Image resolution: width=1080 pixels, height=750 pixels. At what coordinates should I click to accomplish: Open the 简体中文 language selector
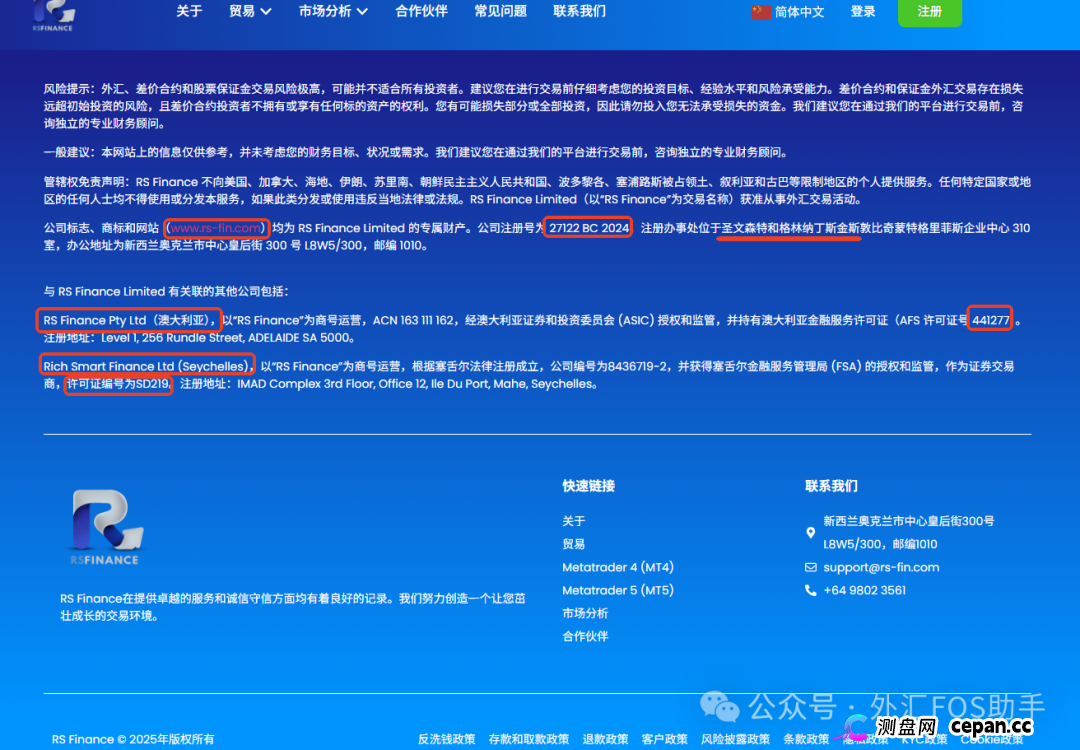click(x=797, y=12)
